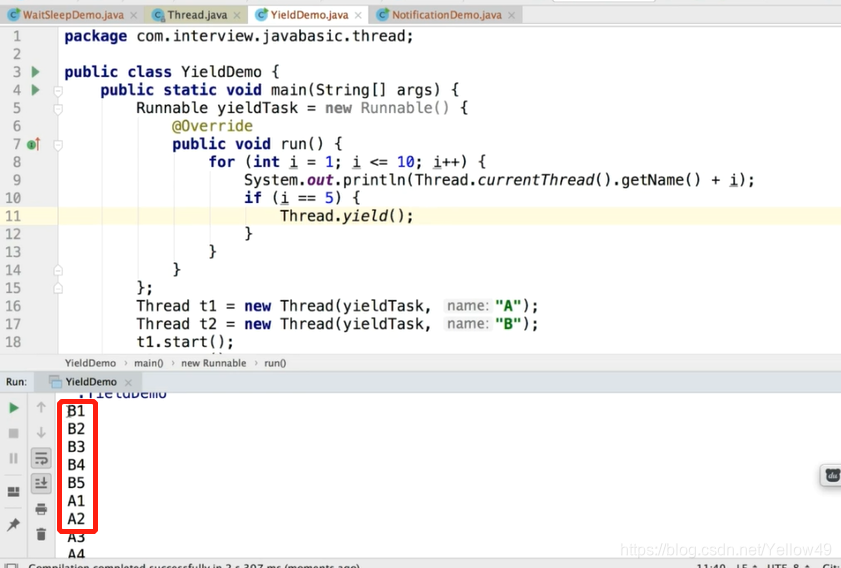Click the run gutter icon beside main method

(35, 90)
